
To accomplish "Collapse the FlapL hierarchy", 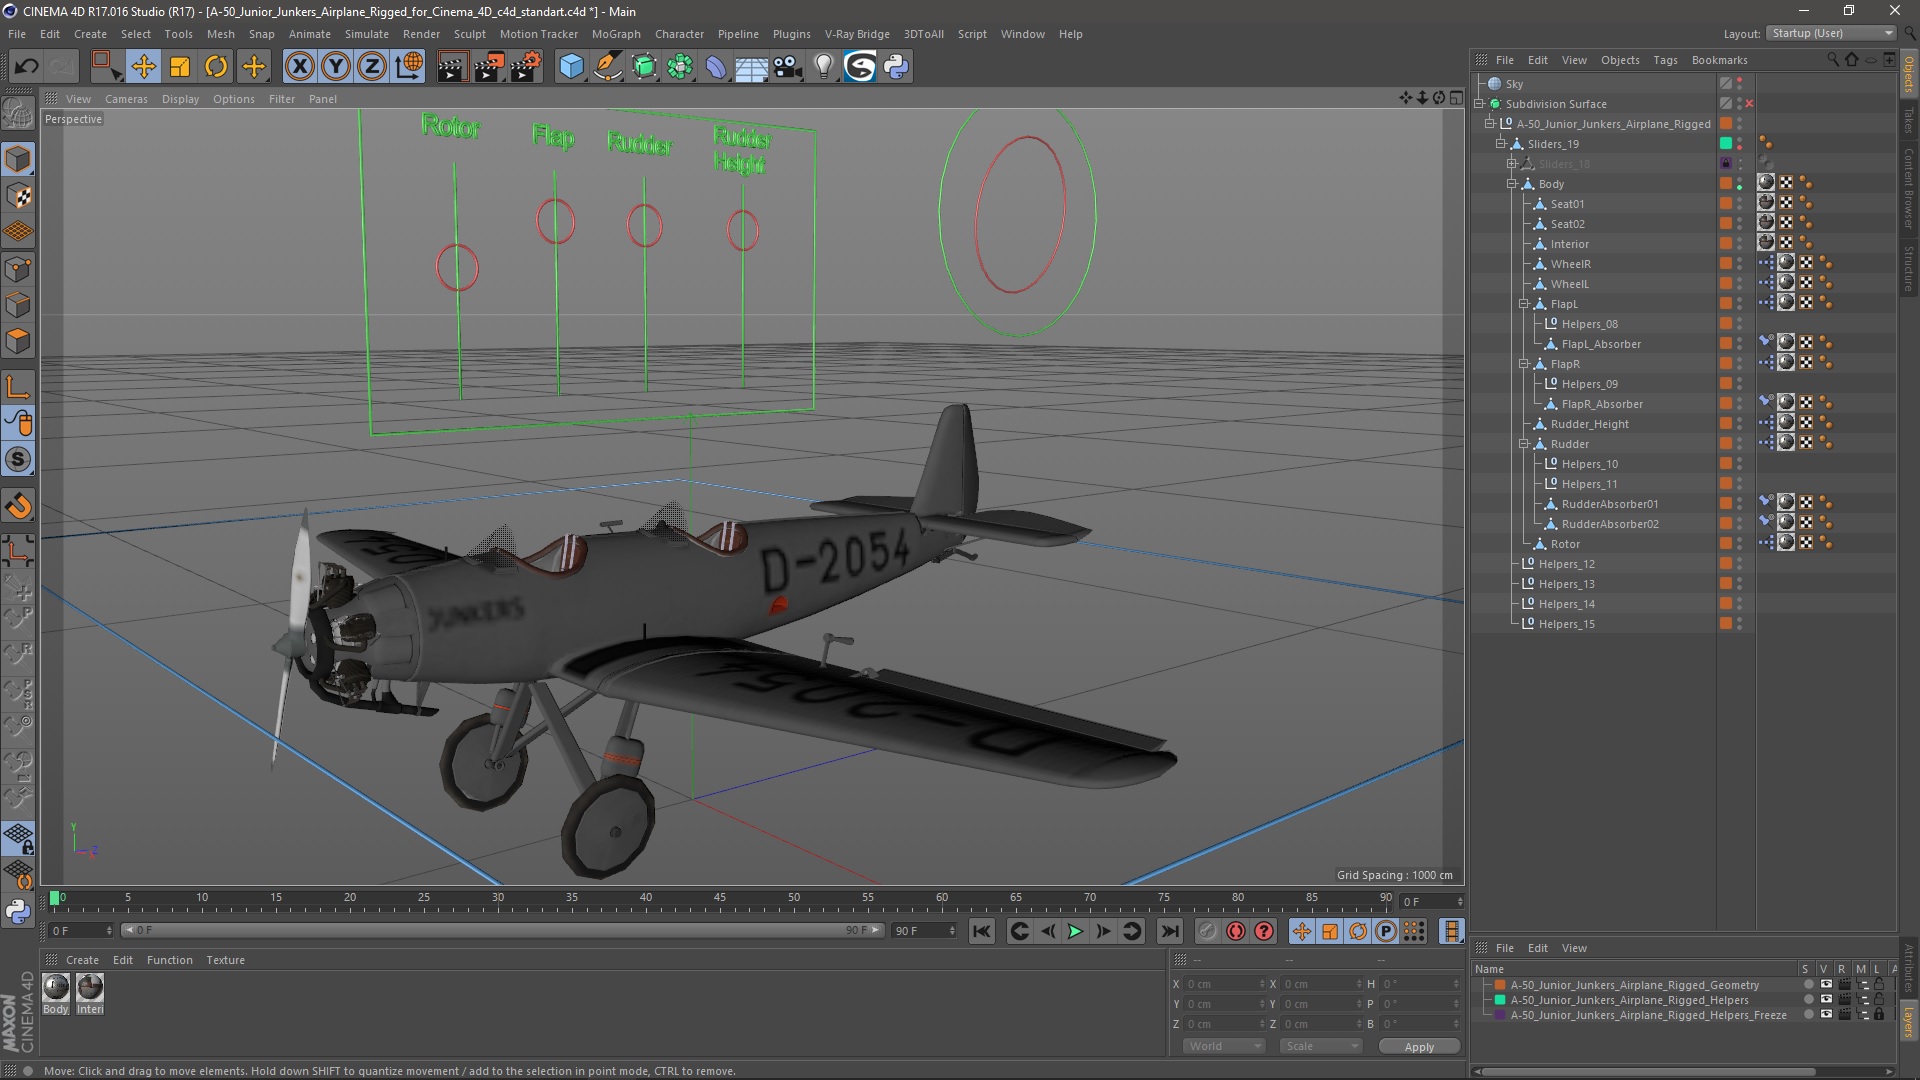I will coord(1524,304).
